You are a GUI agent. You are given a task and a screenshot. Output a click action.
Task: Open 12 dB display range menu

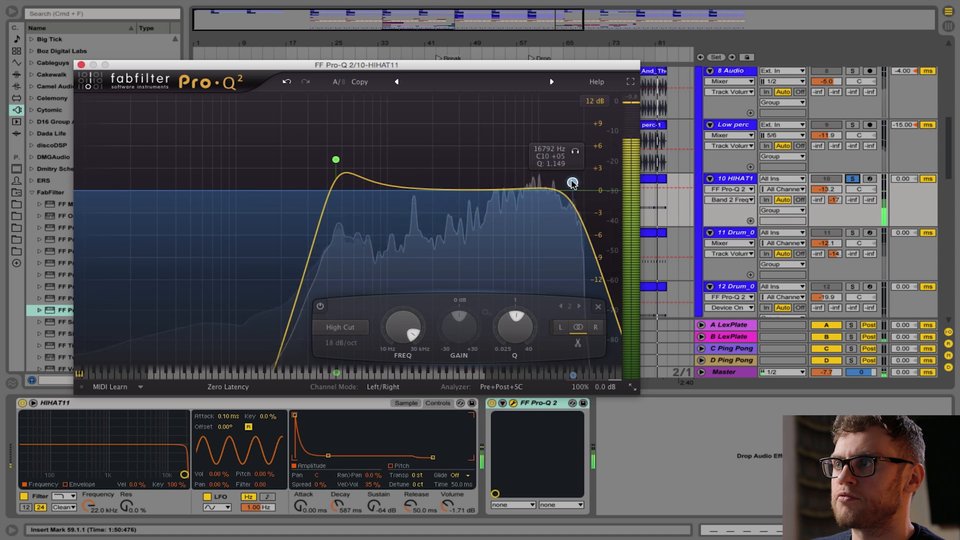[594, 101]
